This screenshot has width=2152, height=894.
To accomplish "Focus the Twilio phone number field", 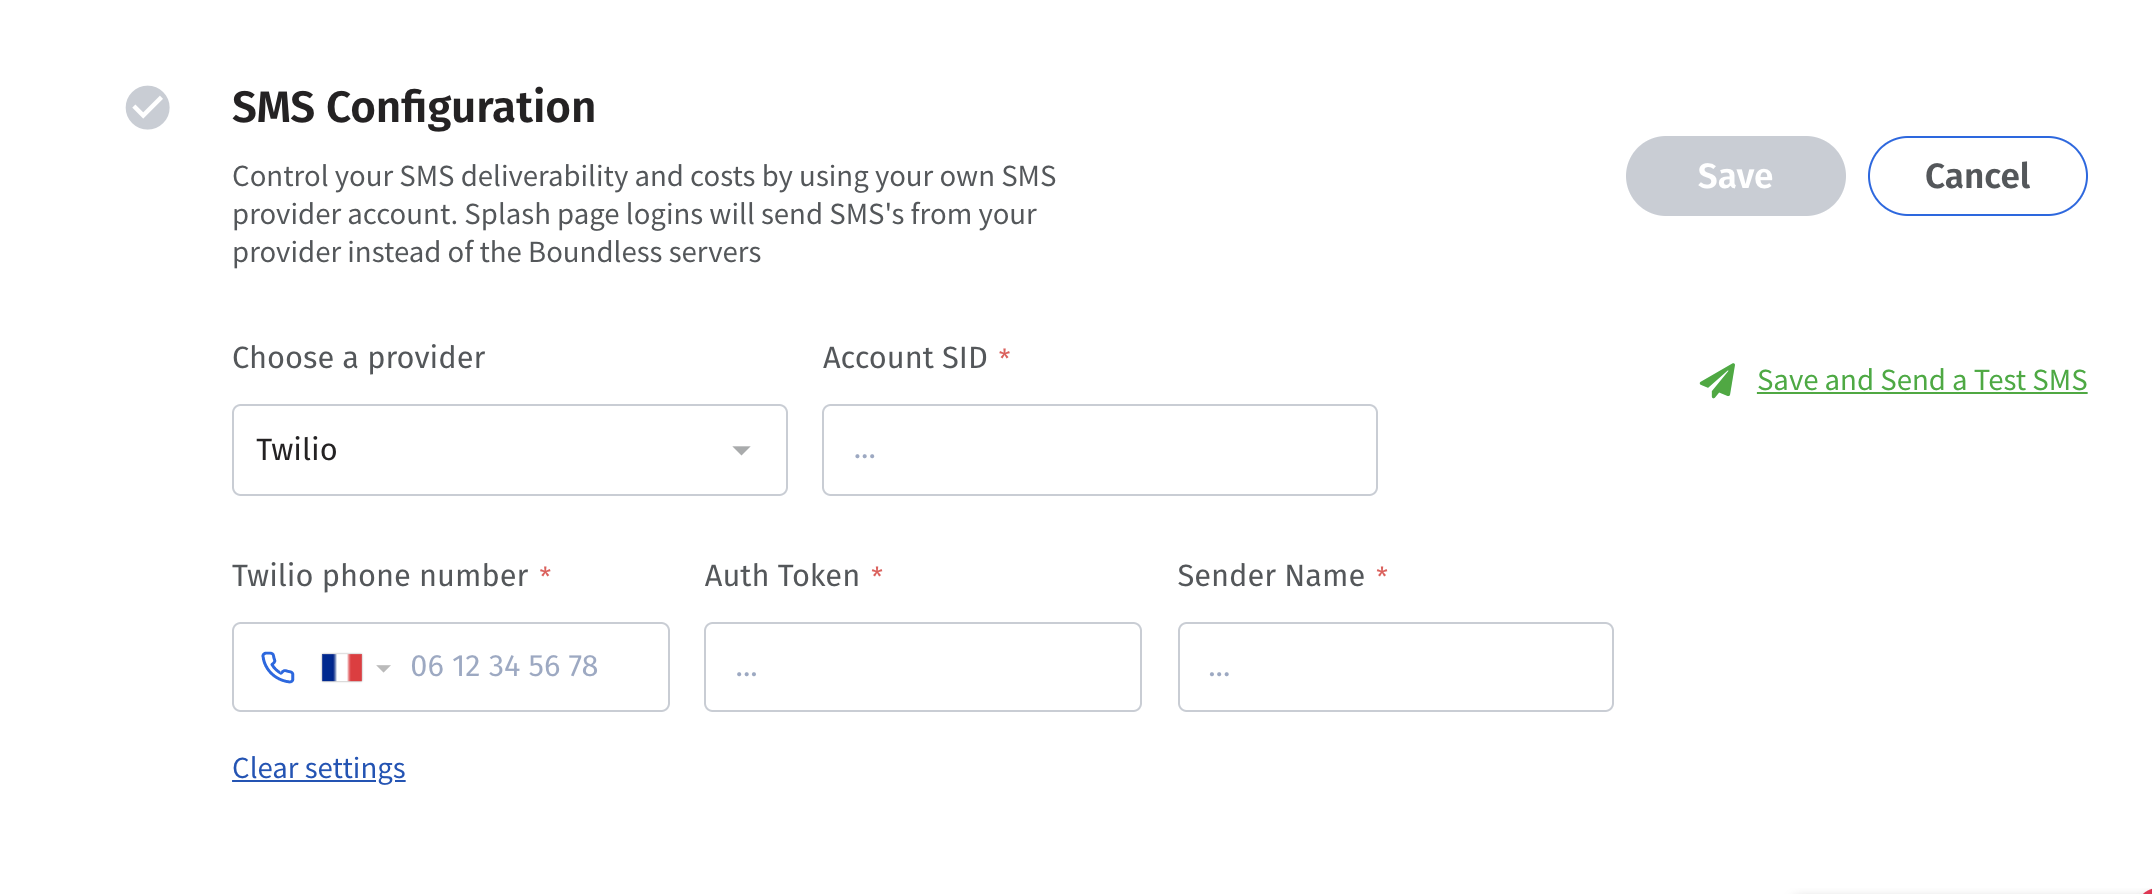I will coord(451,667).
